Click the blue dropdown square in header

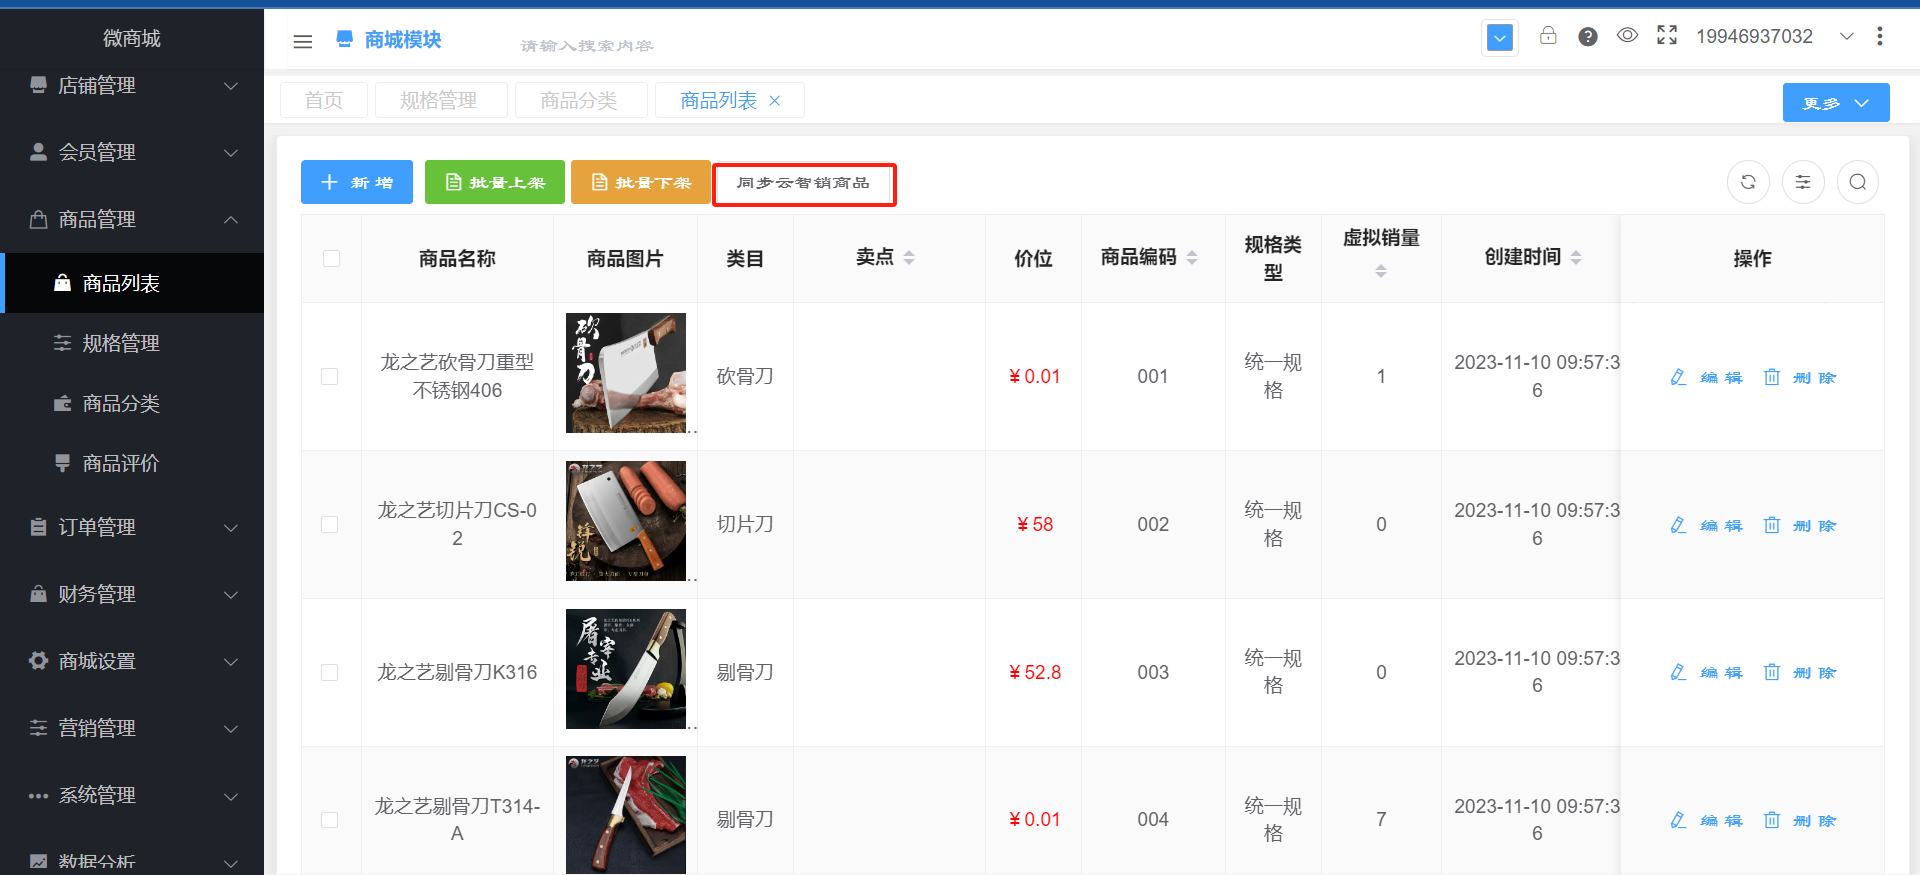coord(1500,38)
